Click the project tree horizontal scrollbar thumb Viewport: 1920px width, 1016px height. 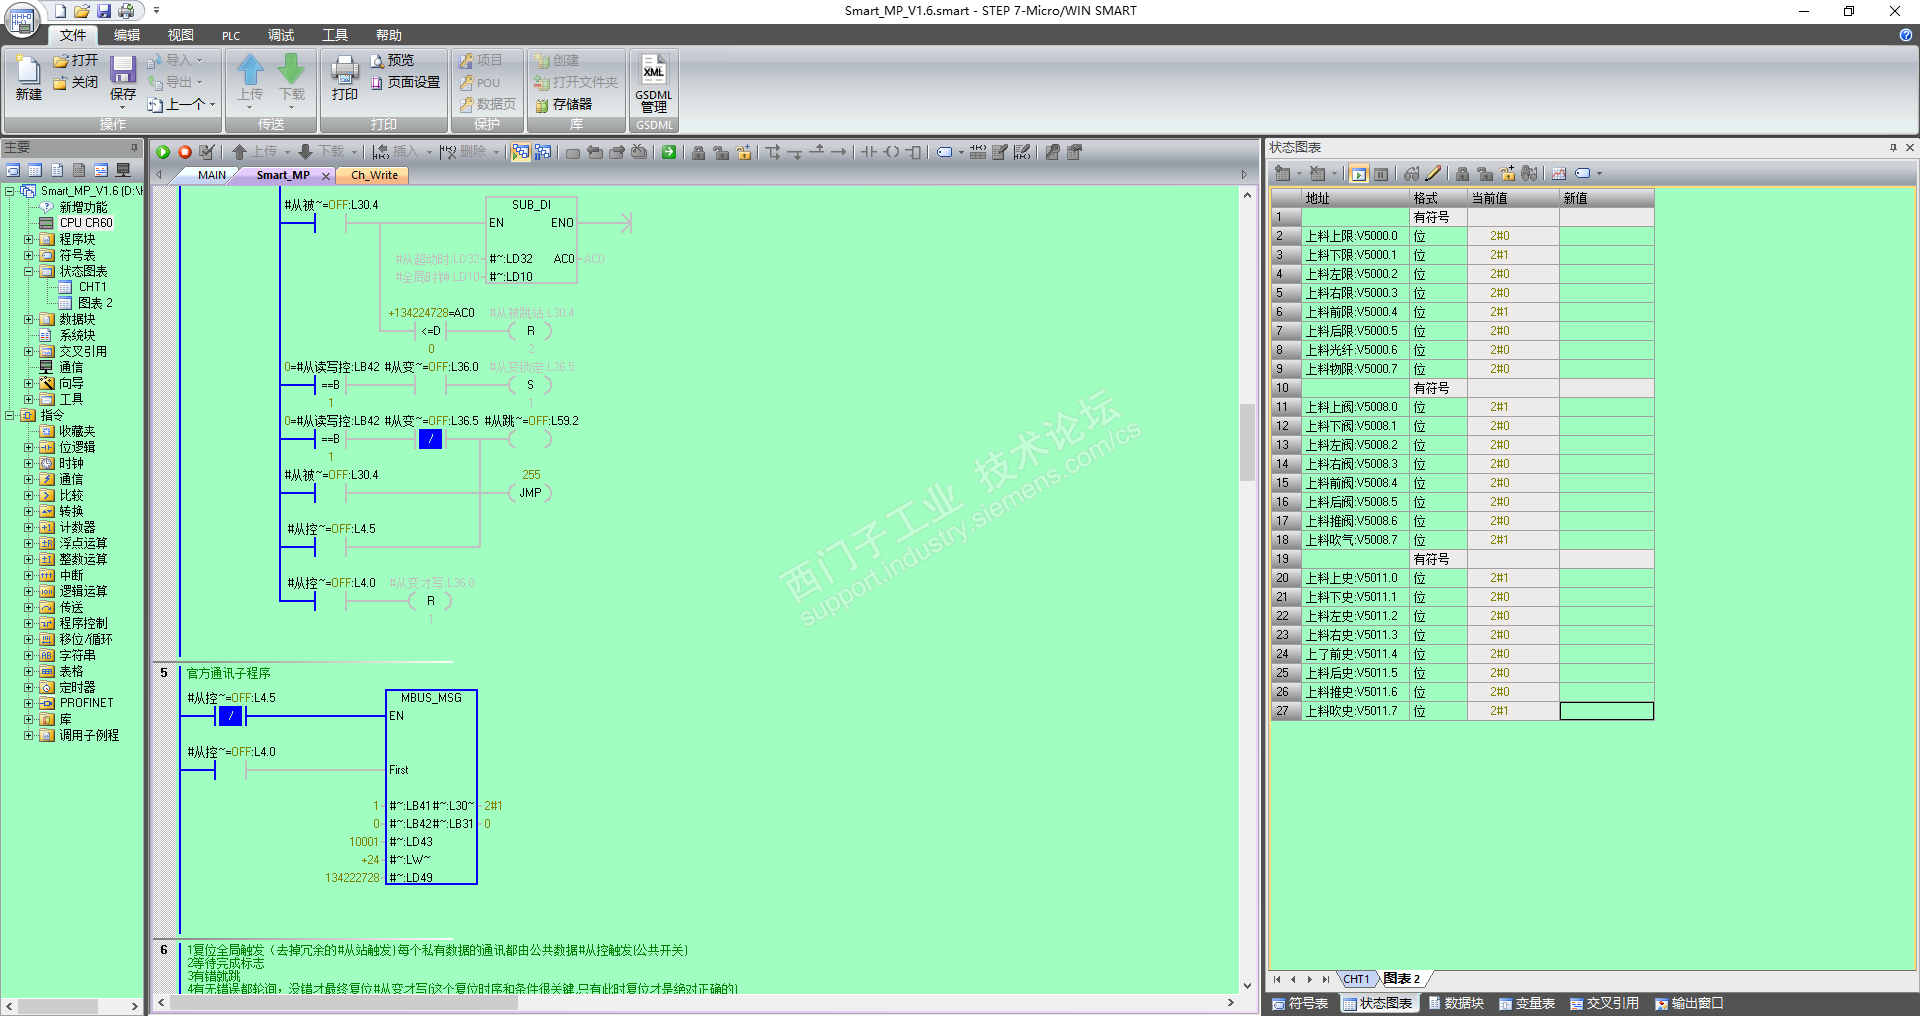coord(58,1006)
